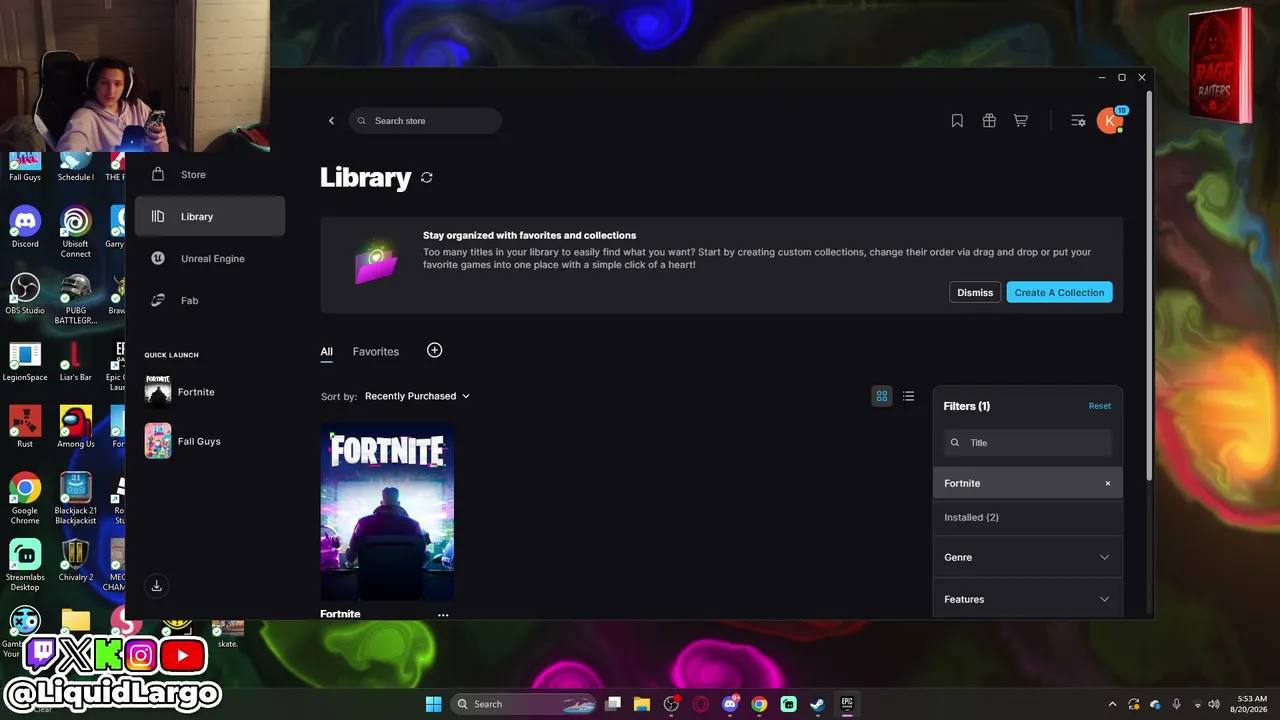1280x720 pixels.
Task: Click the Create A Collection button
Action: [x=1059, y=292]
